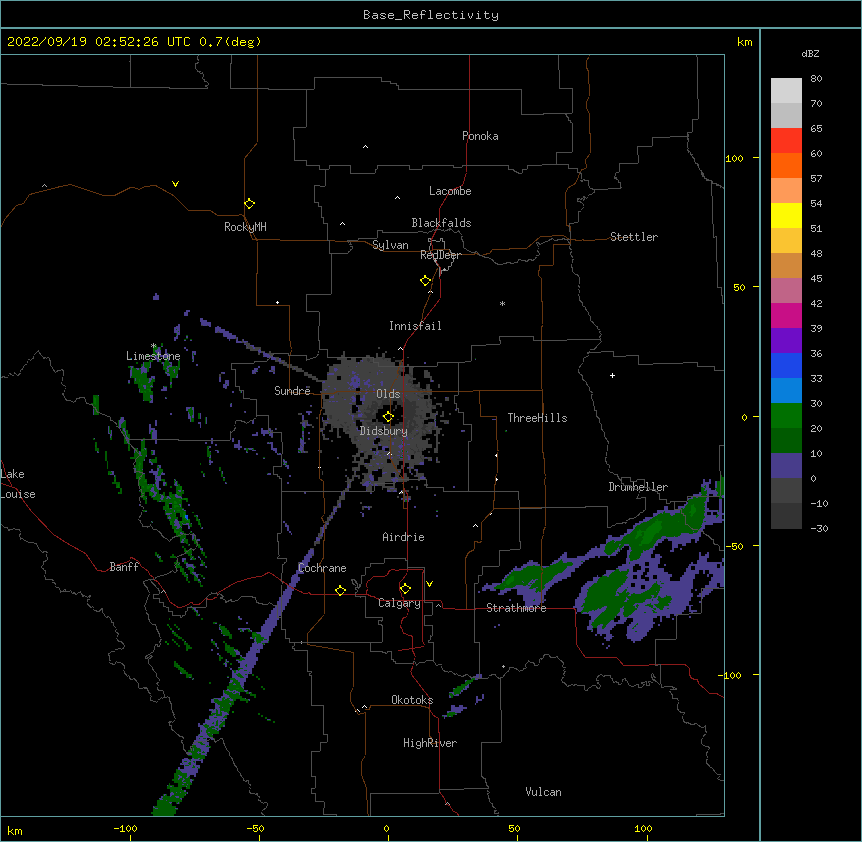The height and width of the screenshot is (842, 862).
Task: Select the Lacombe city label
Action: pos(450,191)
